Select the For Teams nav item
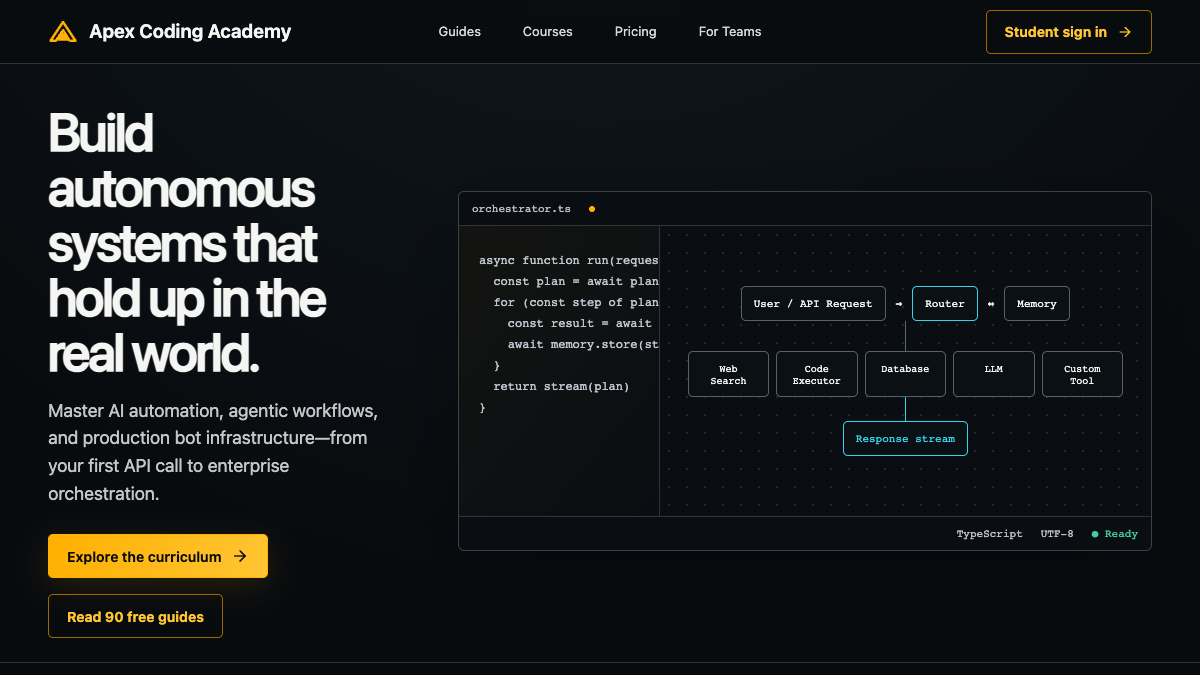 click(x=730, y=32)
